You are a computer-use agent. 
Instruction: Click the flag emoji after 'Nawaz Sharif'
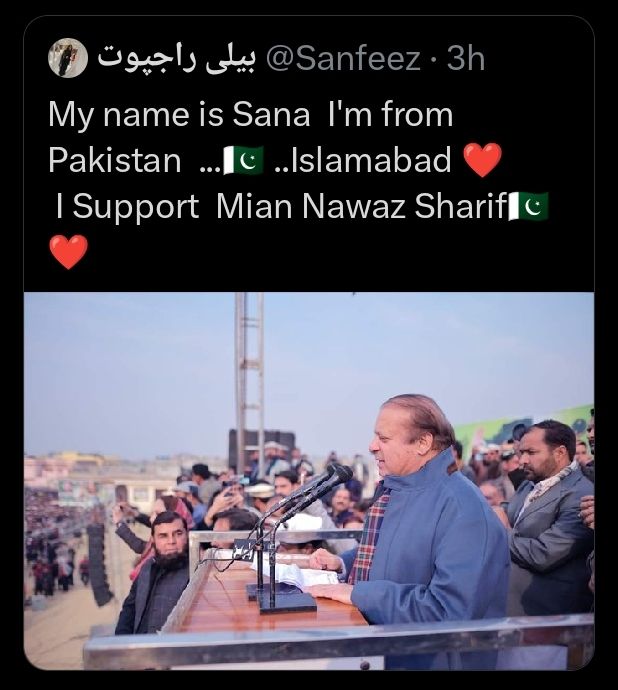[x=528, y=206]
